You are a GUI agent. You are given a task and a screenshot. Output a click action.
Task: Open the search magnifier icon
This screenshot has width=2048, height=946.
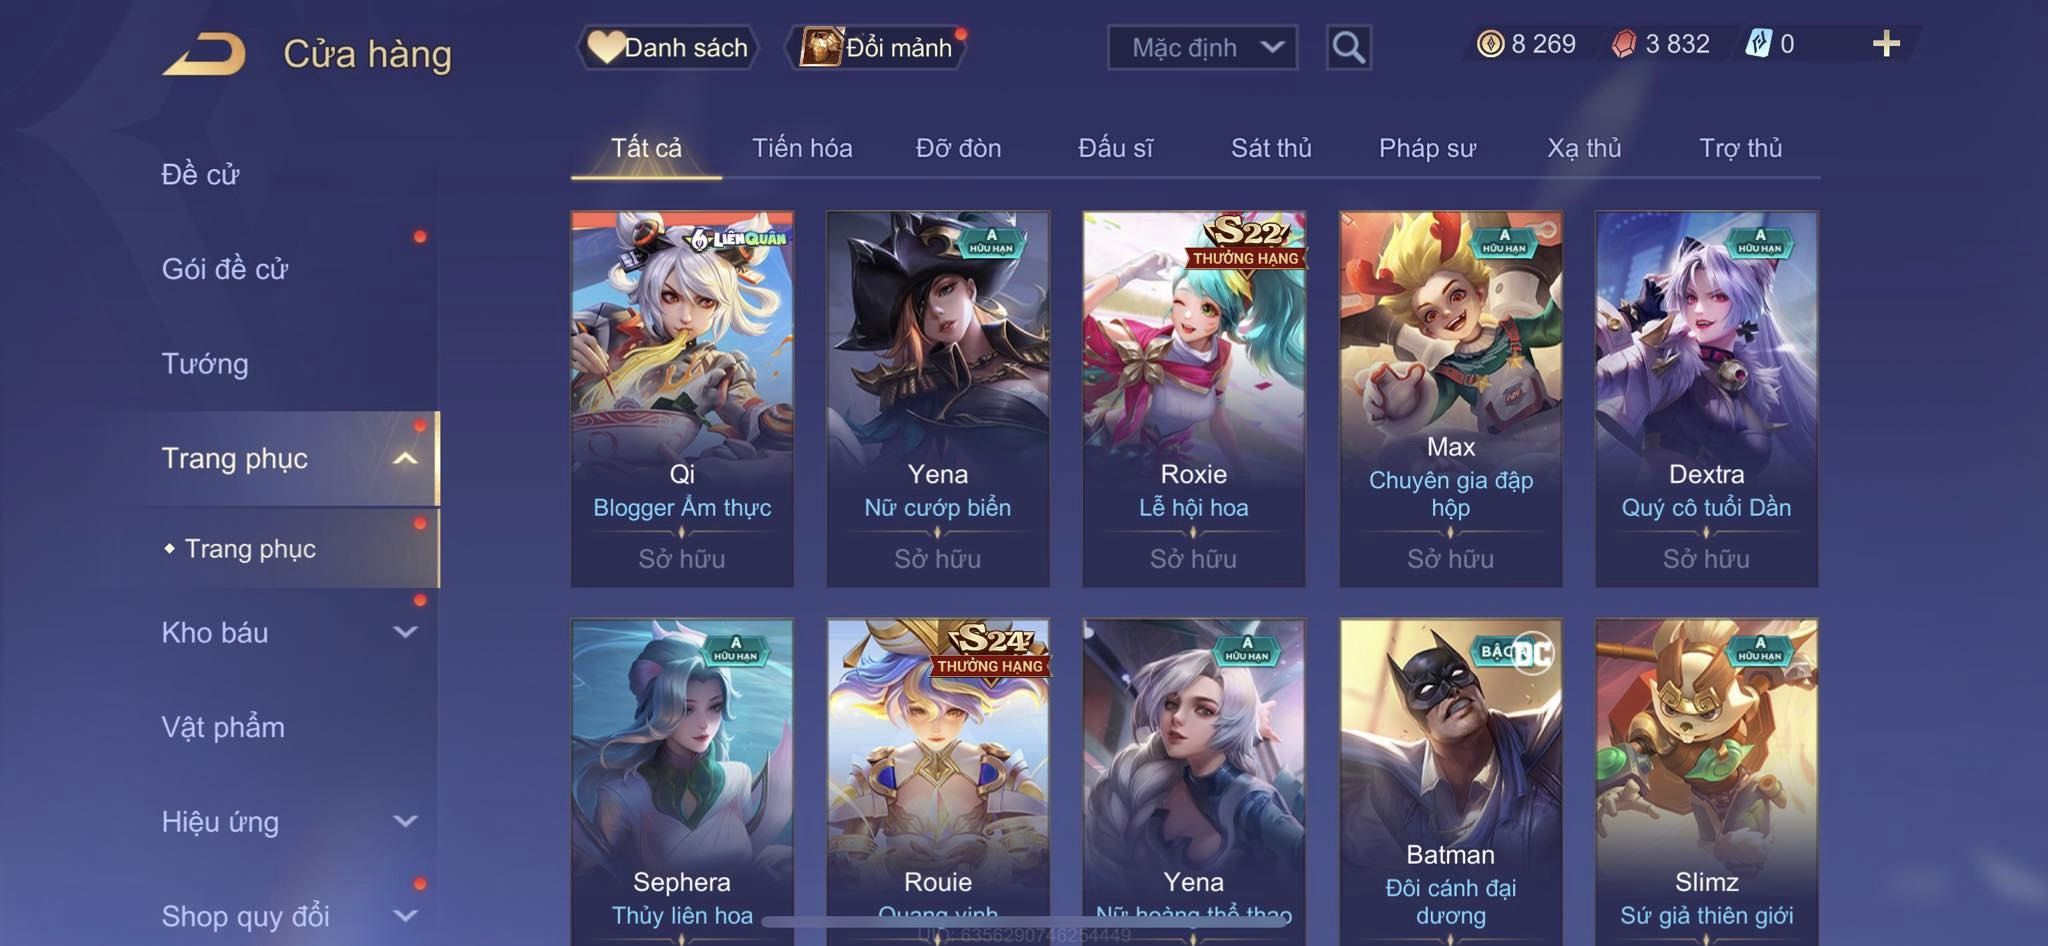coord(1348,47)
